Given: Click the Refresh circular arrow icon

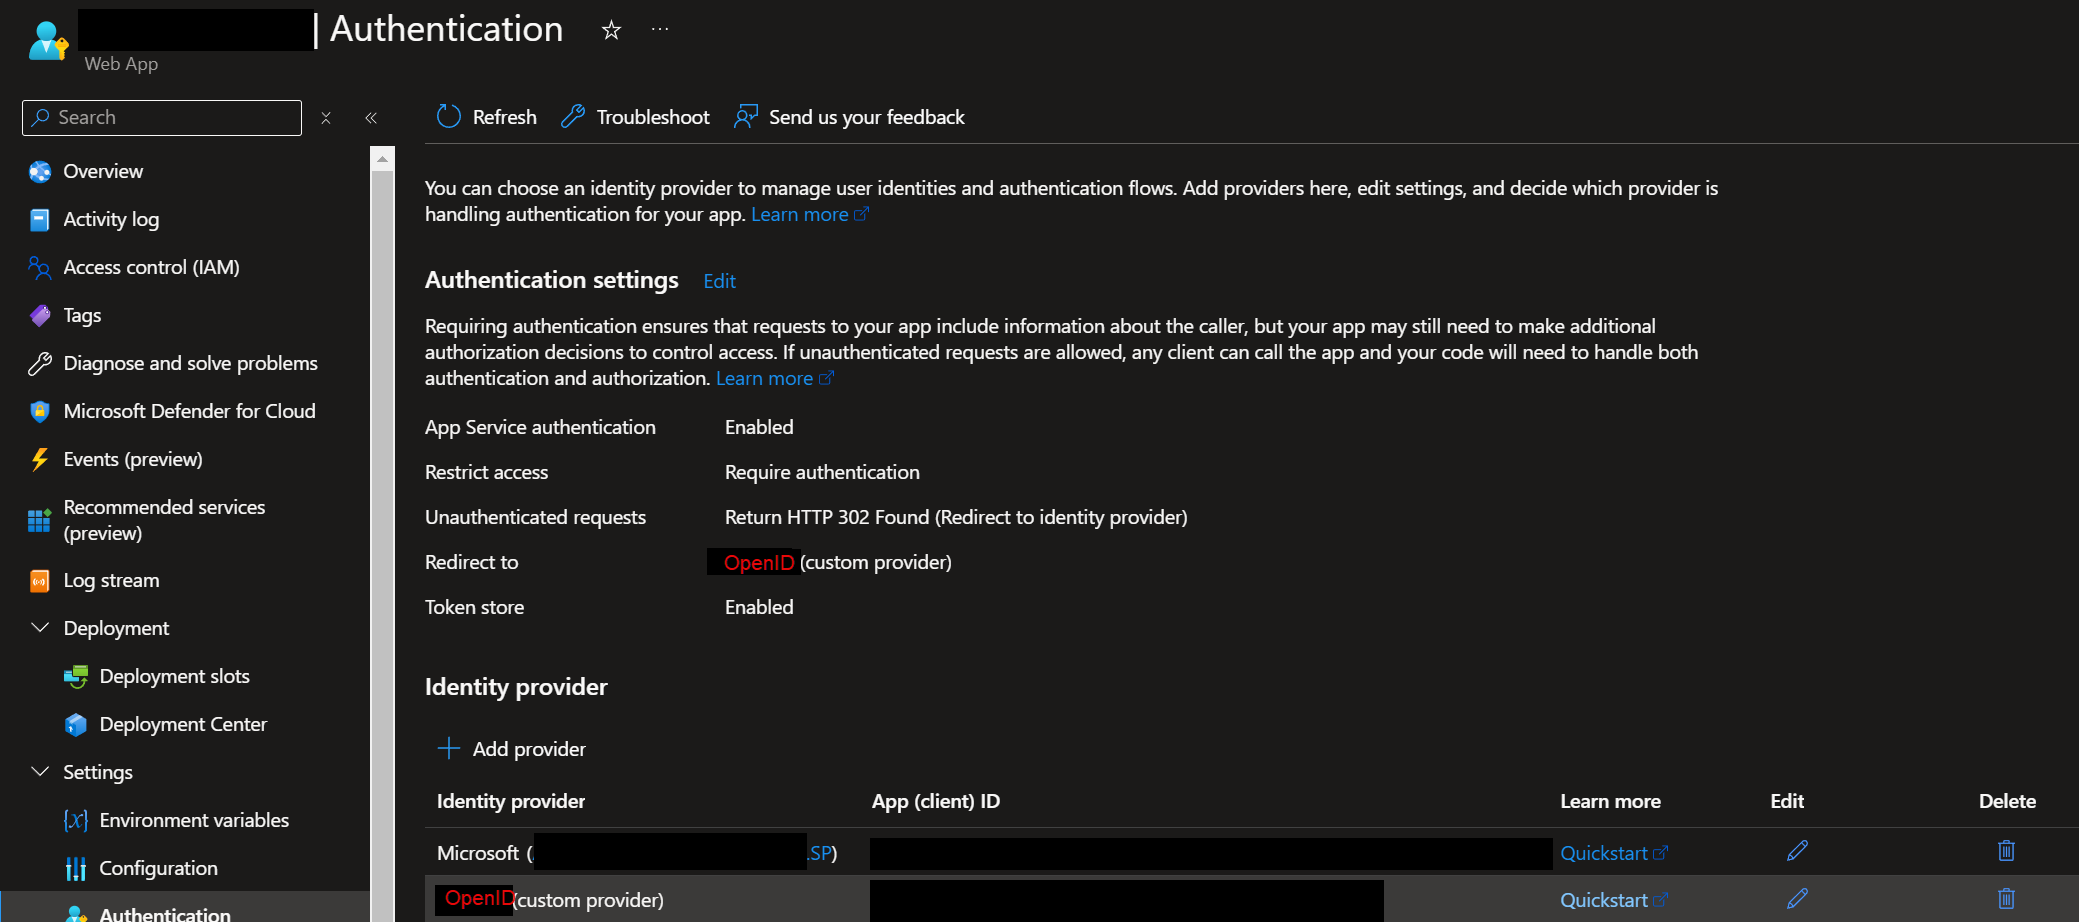Looking at the screenshot, I should click(x=449, y=117).
